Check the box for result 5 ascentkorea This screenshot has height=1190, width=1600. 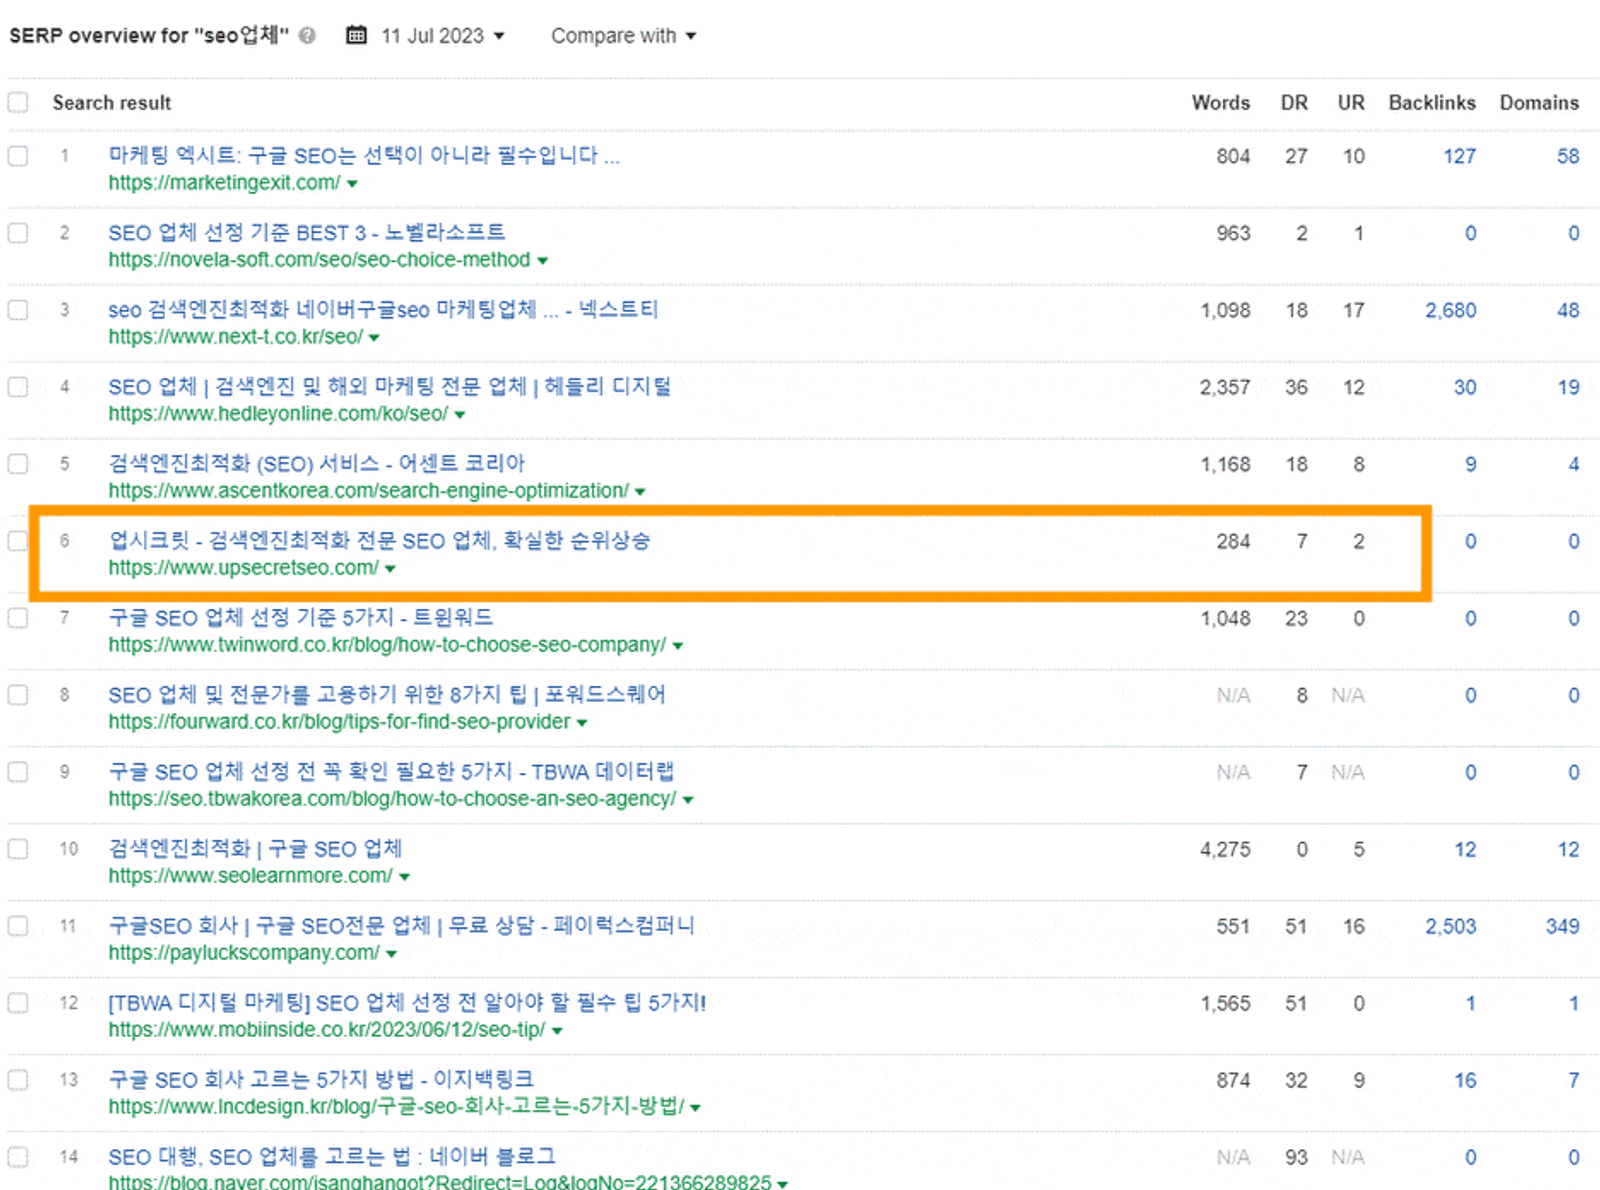[x=18, y=464]
